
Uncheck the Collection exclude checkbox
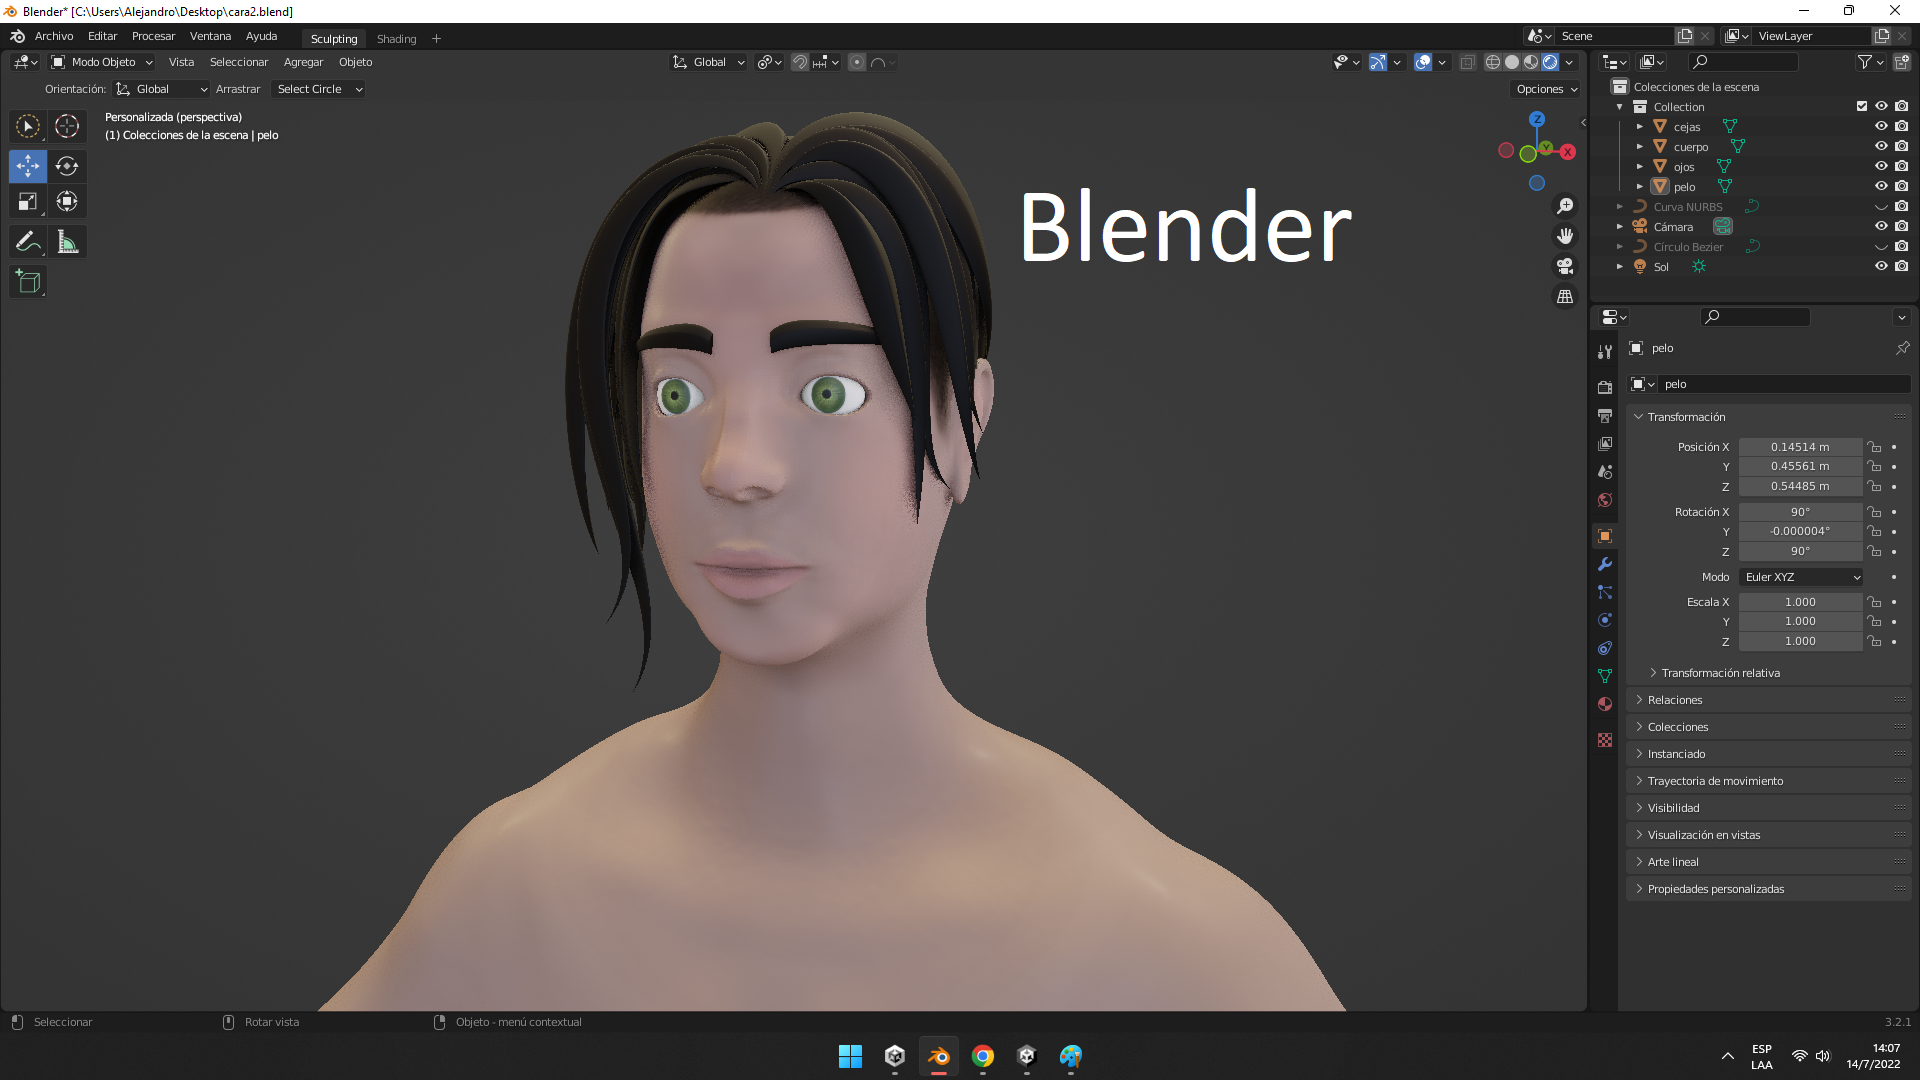[x=1862, y=106]
